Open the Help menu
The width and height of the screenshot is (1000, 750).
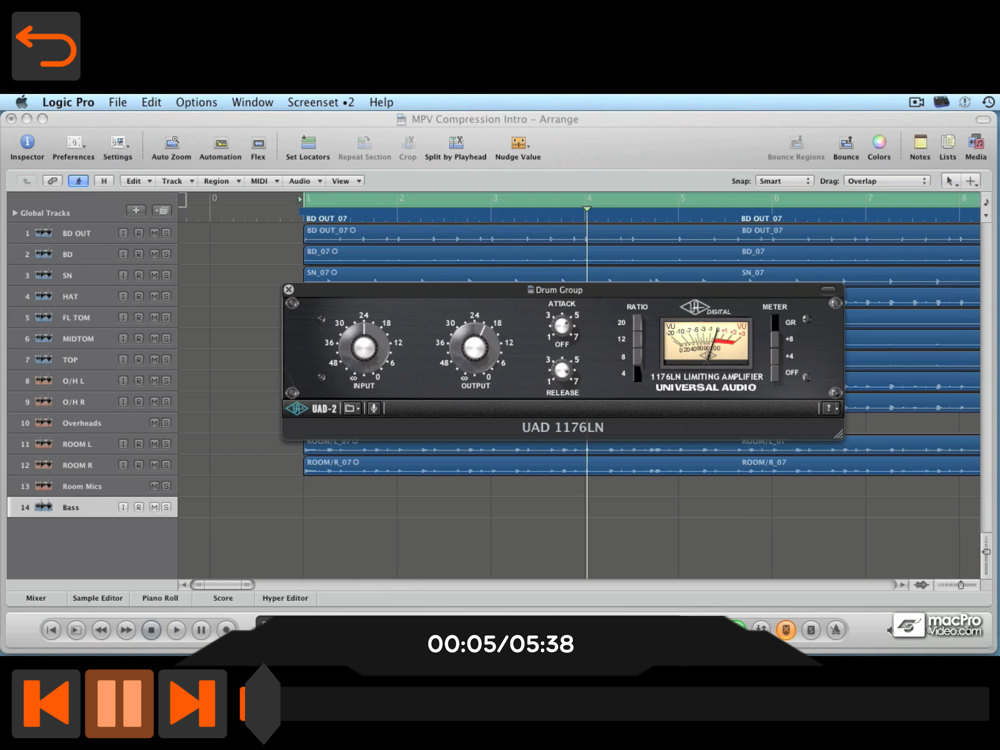381,102
